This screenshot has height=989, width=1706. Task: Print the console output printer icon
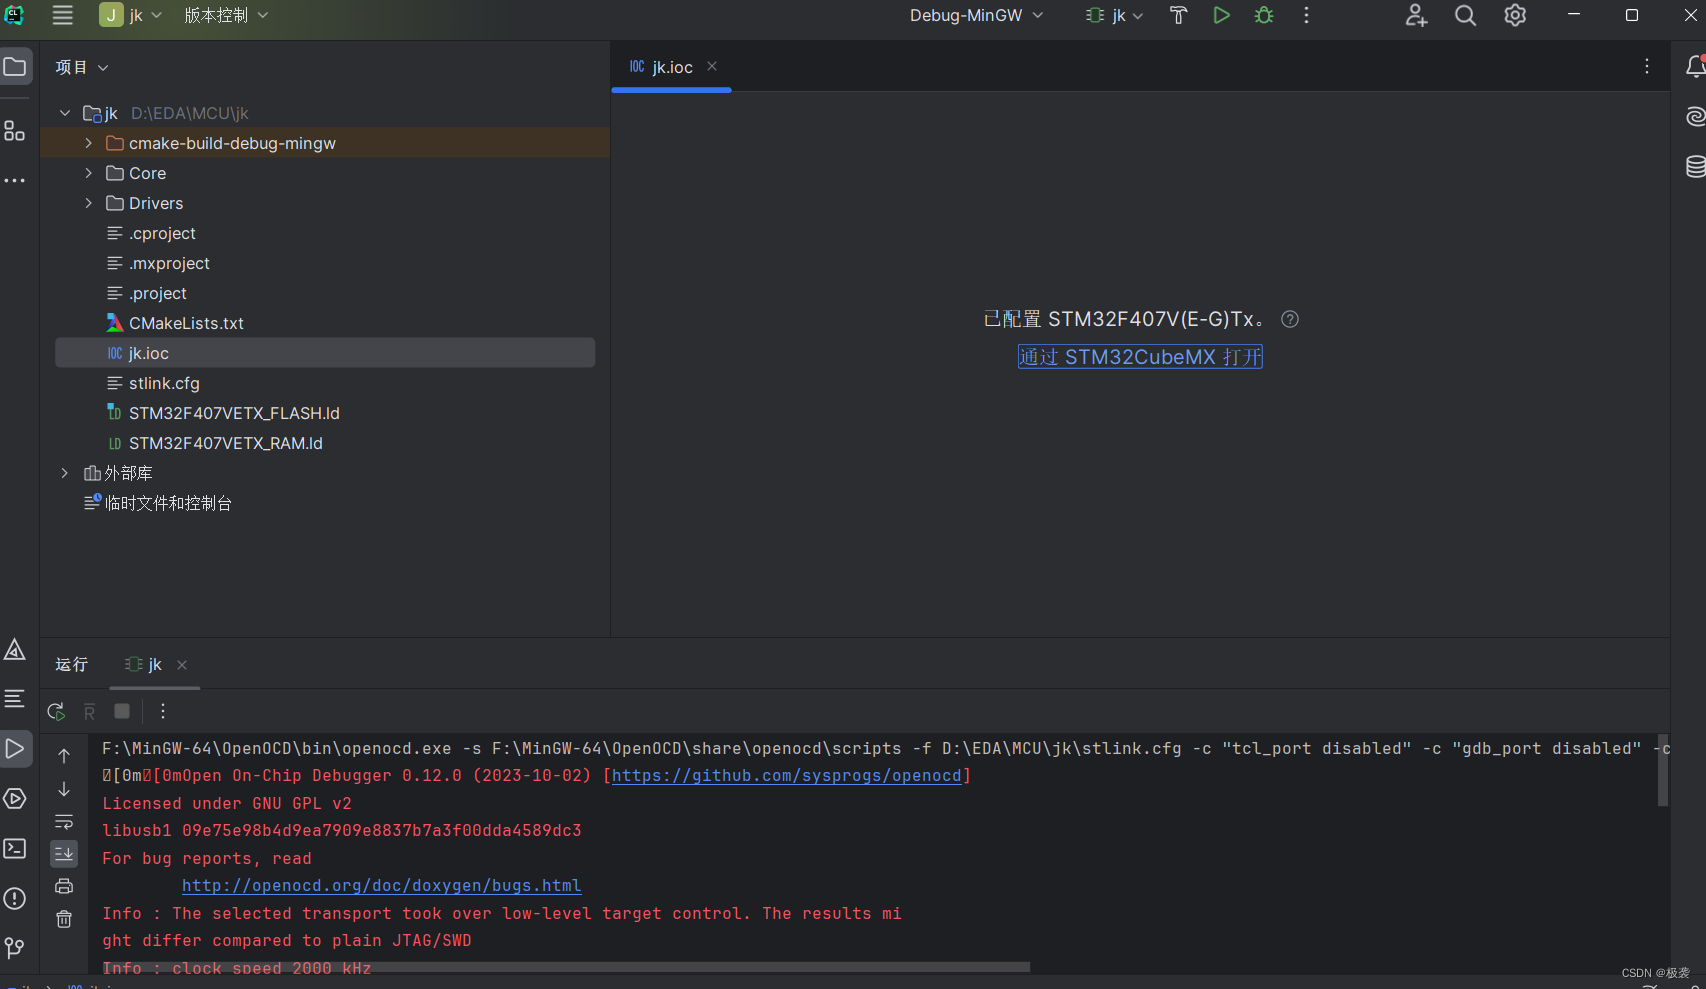pyautogui.click(x=64, y=886)
